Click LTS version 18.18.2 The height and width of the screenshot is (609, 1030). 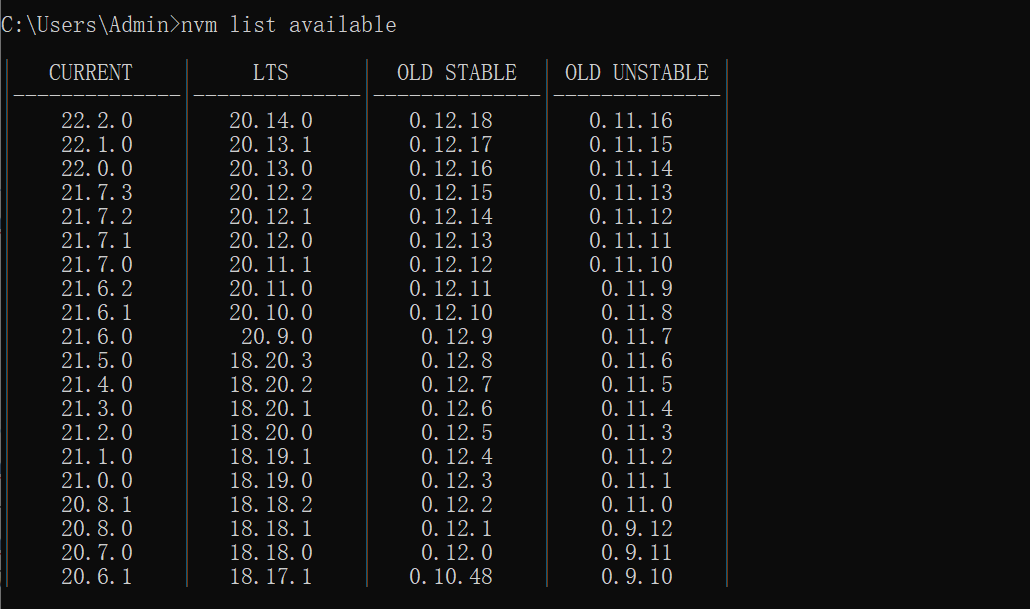pos(271,505)
